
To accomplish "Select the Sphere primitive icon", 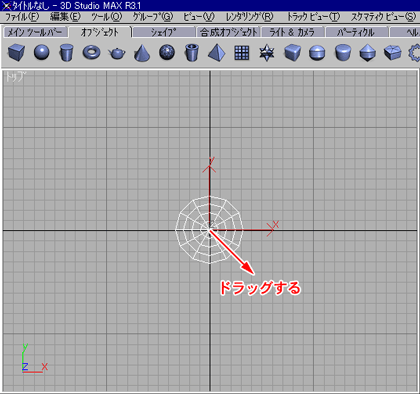I will pos(42,52).
